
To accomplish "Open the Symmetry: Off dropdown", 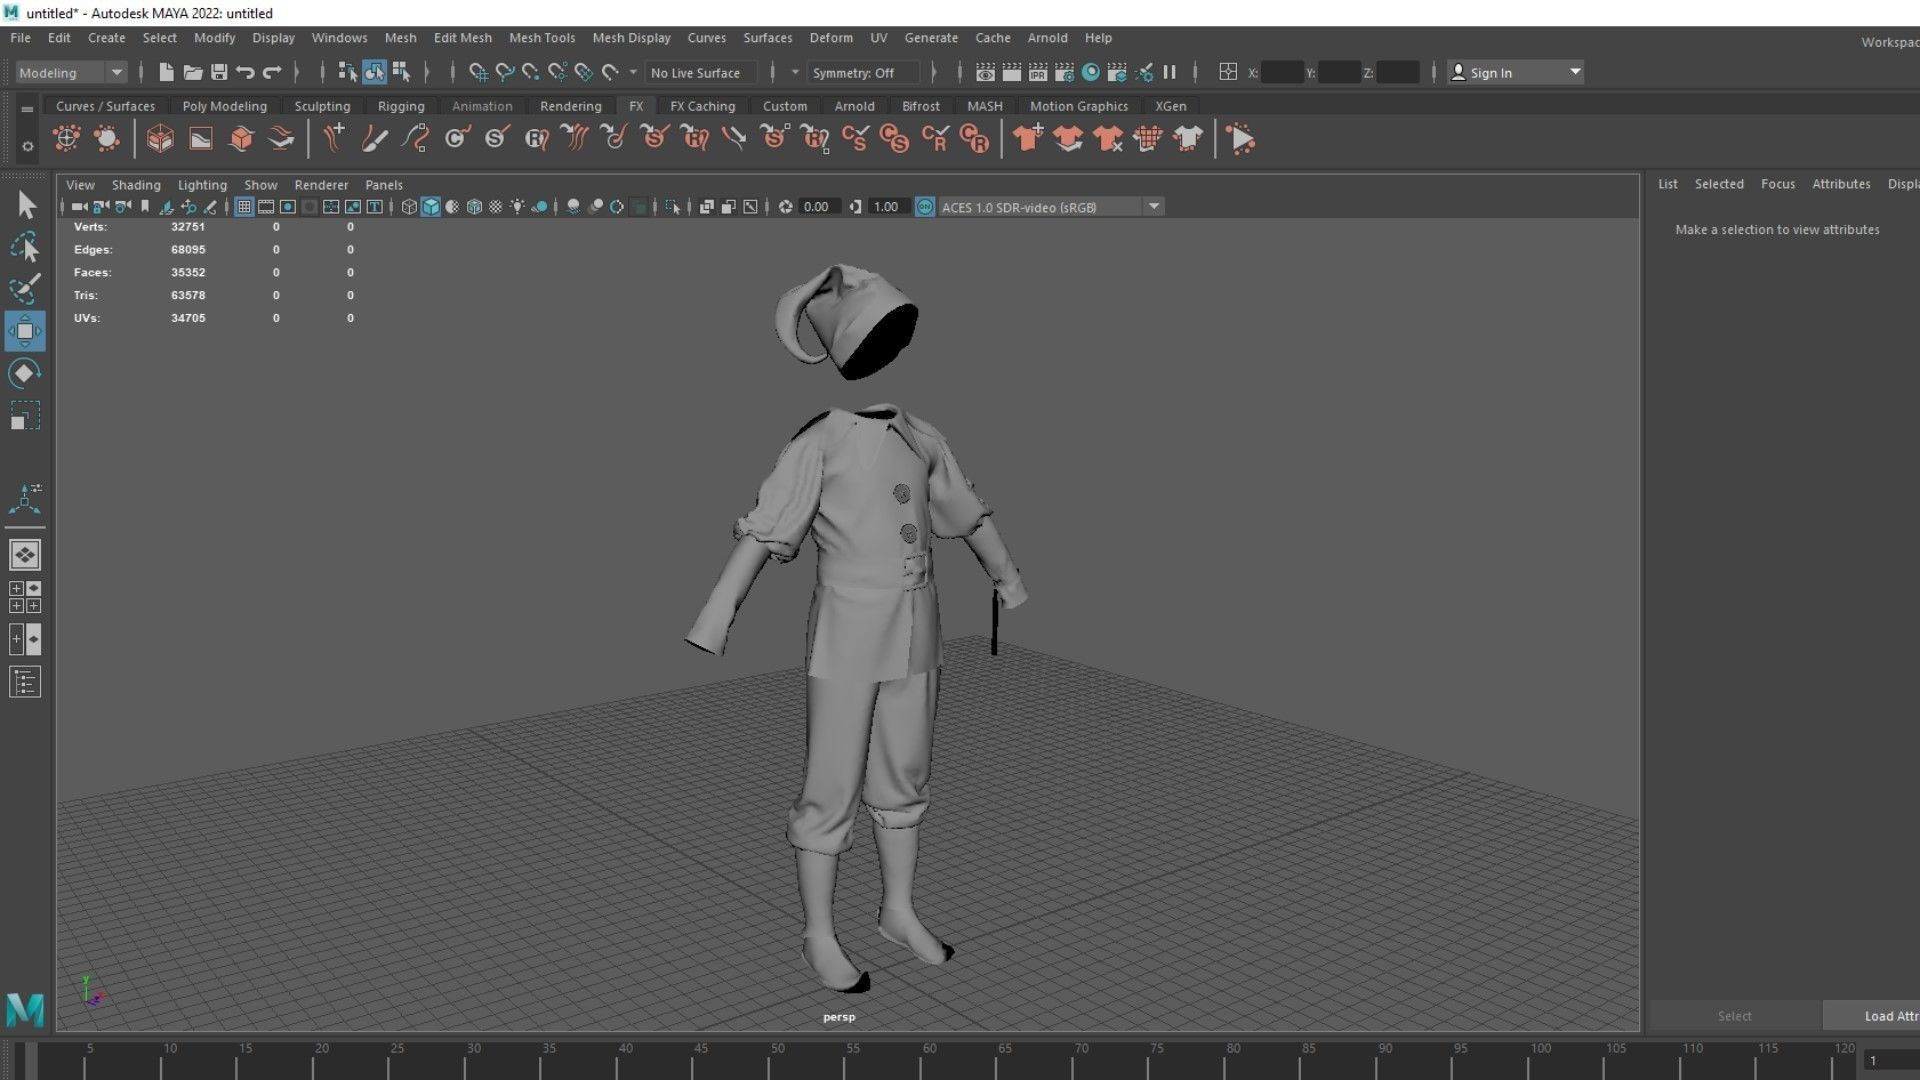I will [x=864, y=72].
